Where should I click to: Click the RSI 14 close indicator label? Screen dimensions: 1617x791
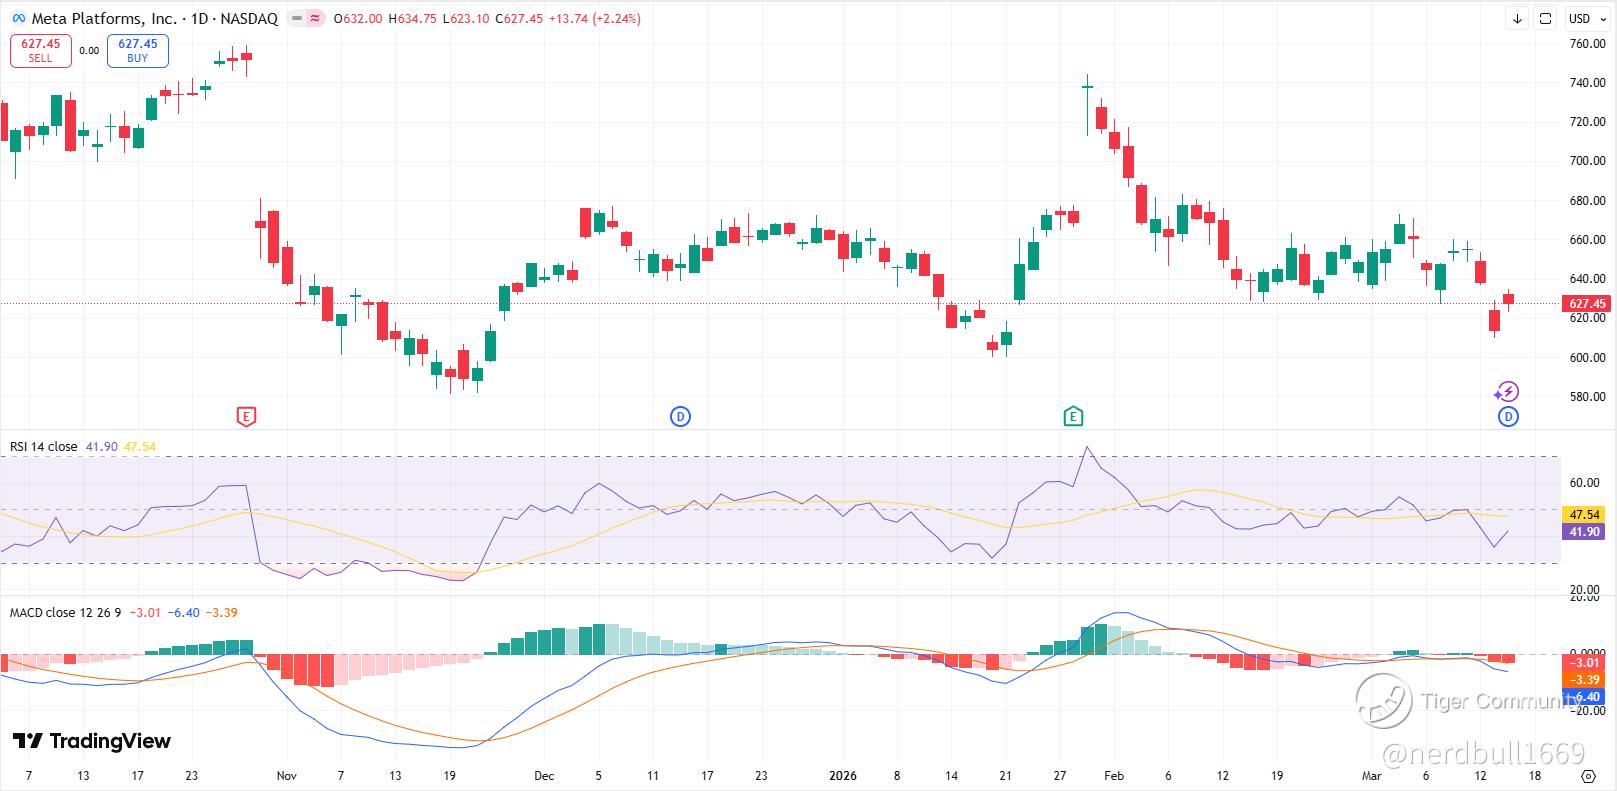pos(44,446)
